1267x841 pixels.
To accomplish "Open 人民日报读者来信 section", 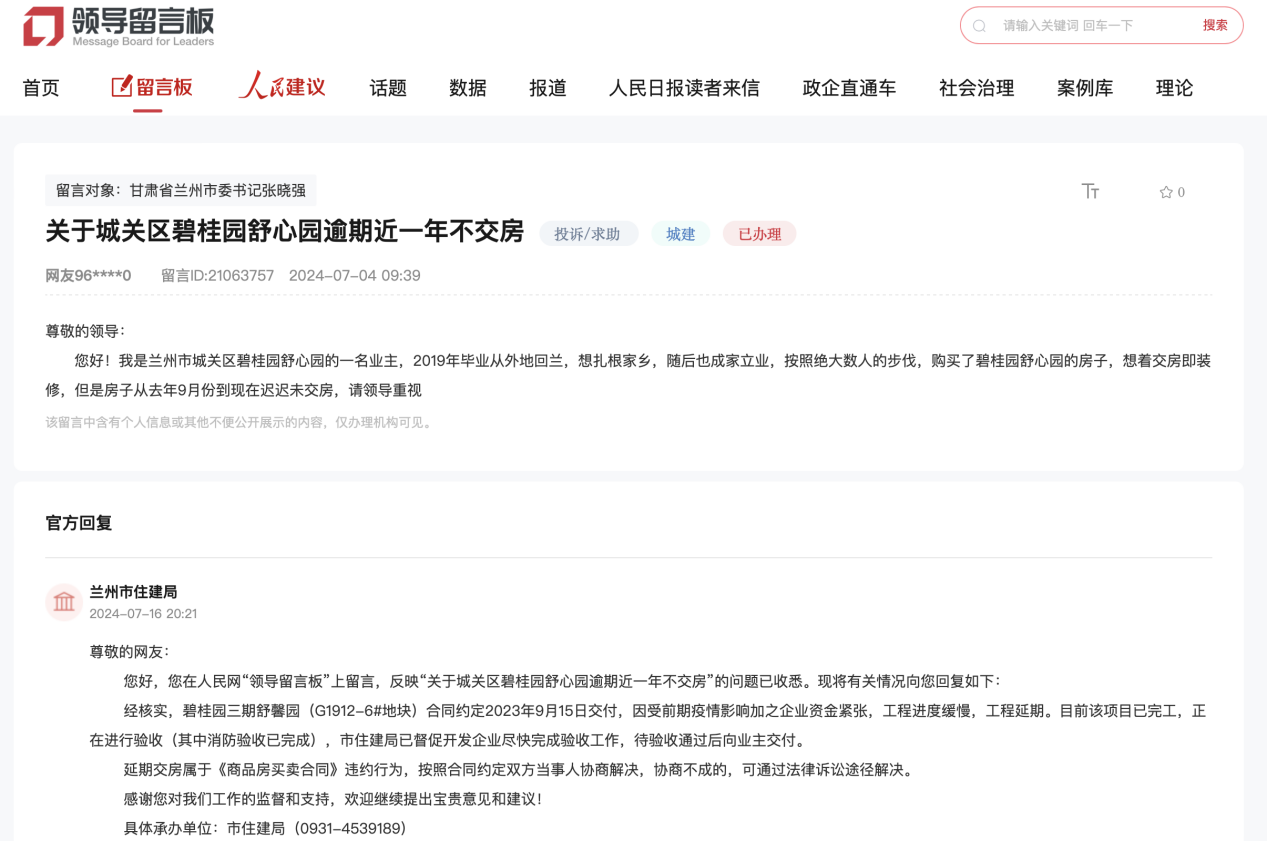I will click(684, 88).
